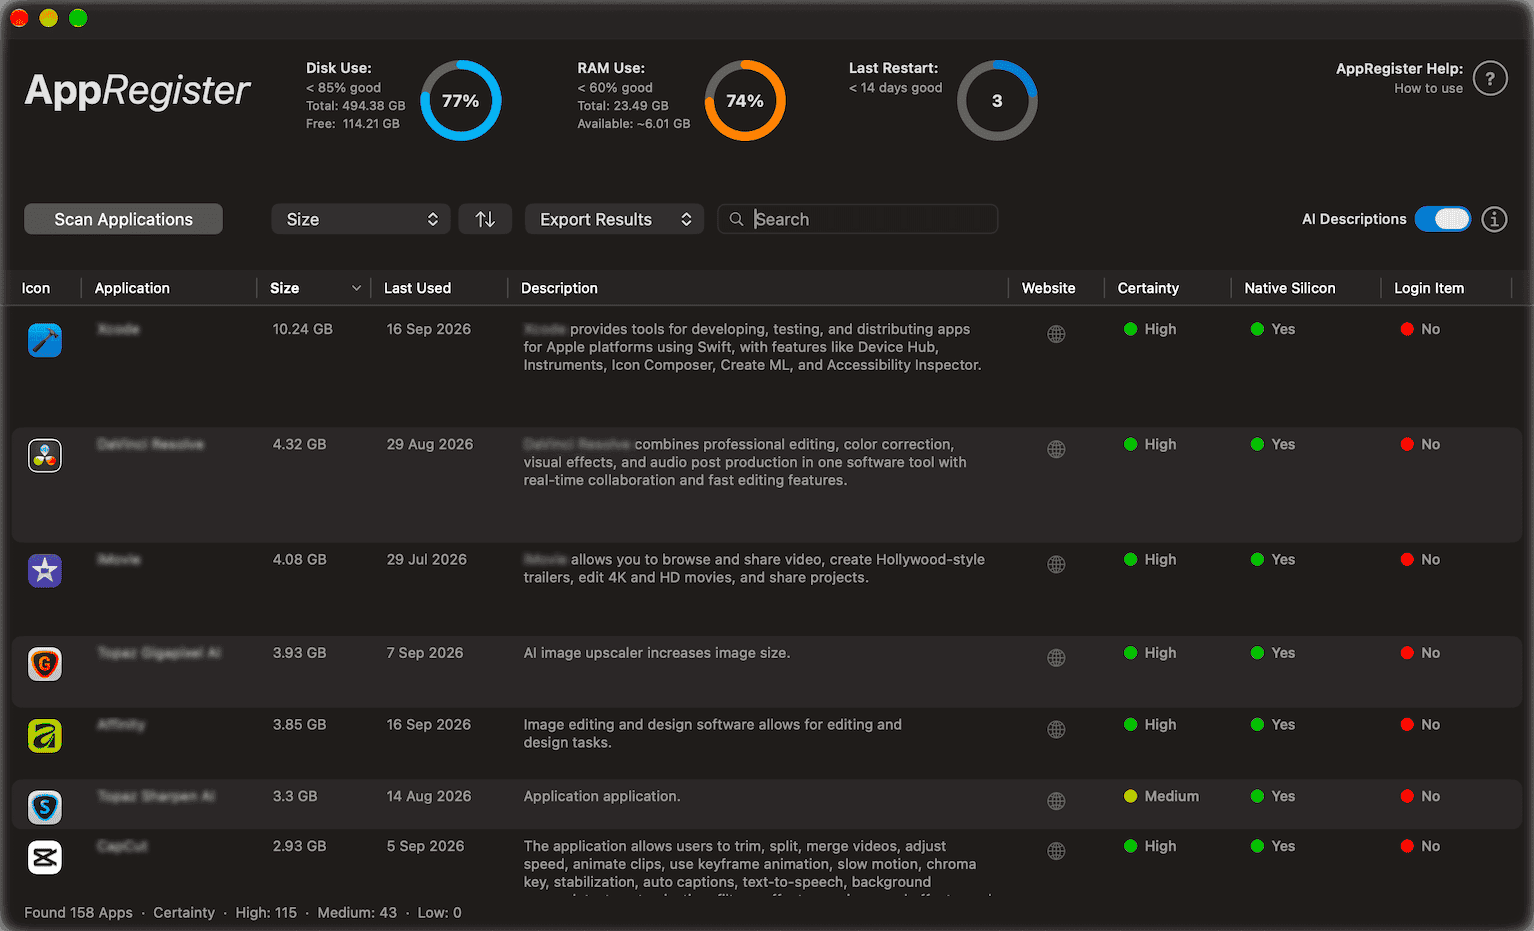
Task: Sort by Last Used column header
Action: 417,288
